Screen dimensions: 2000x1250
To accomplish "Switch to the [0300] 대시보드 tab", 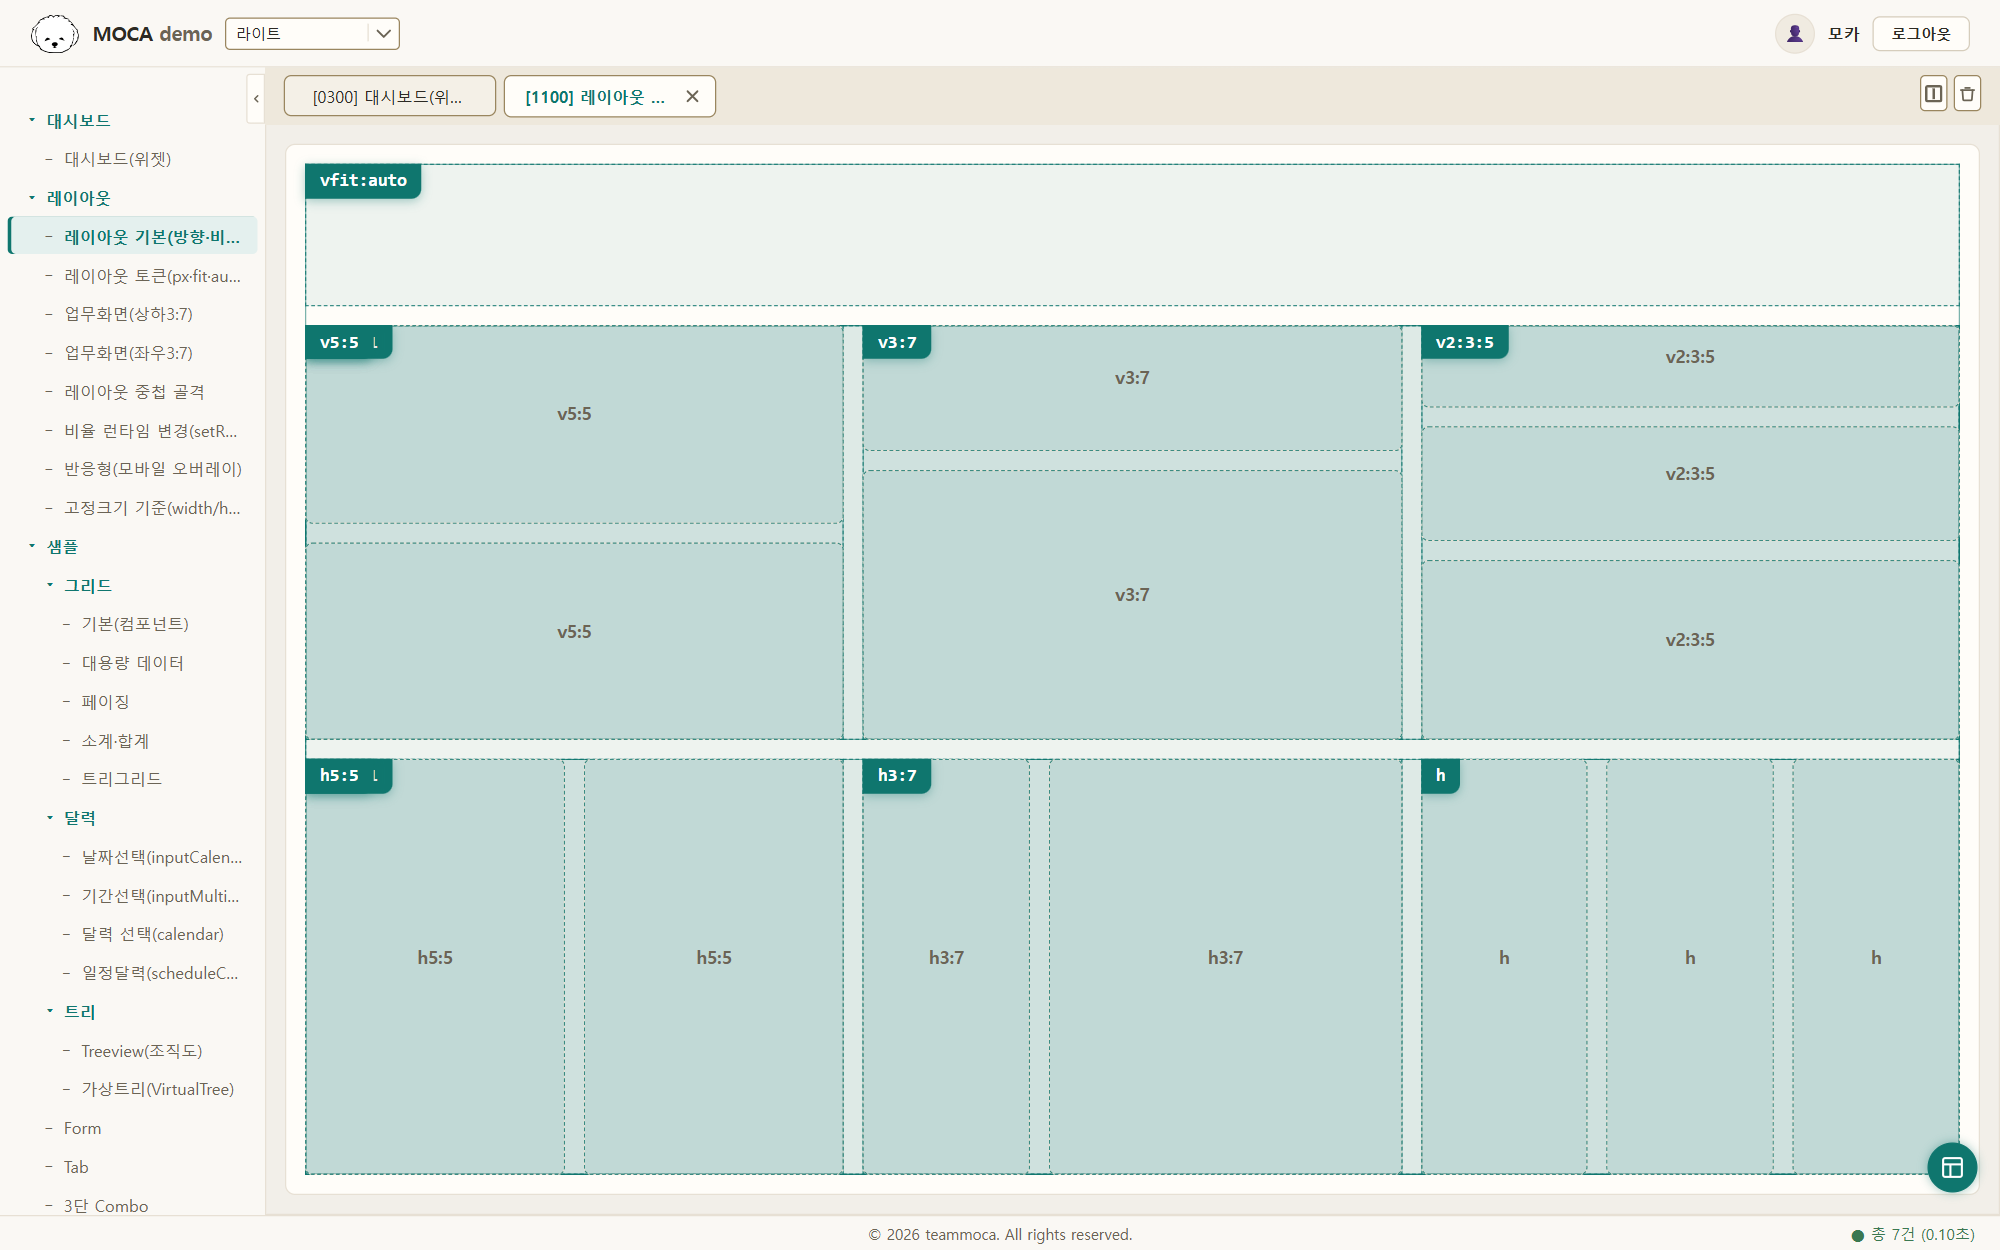I will [389, 97].
